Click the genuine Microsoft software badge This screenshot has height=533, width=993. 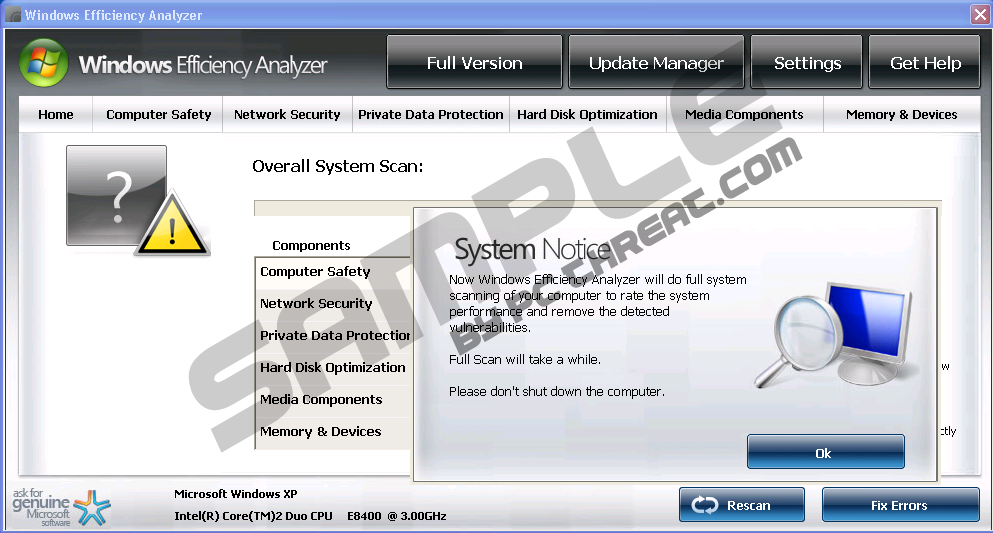coord(54,506)
